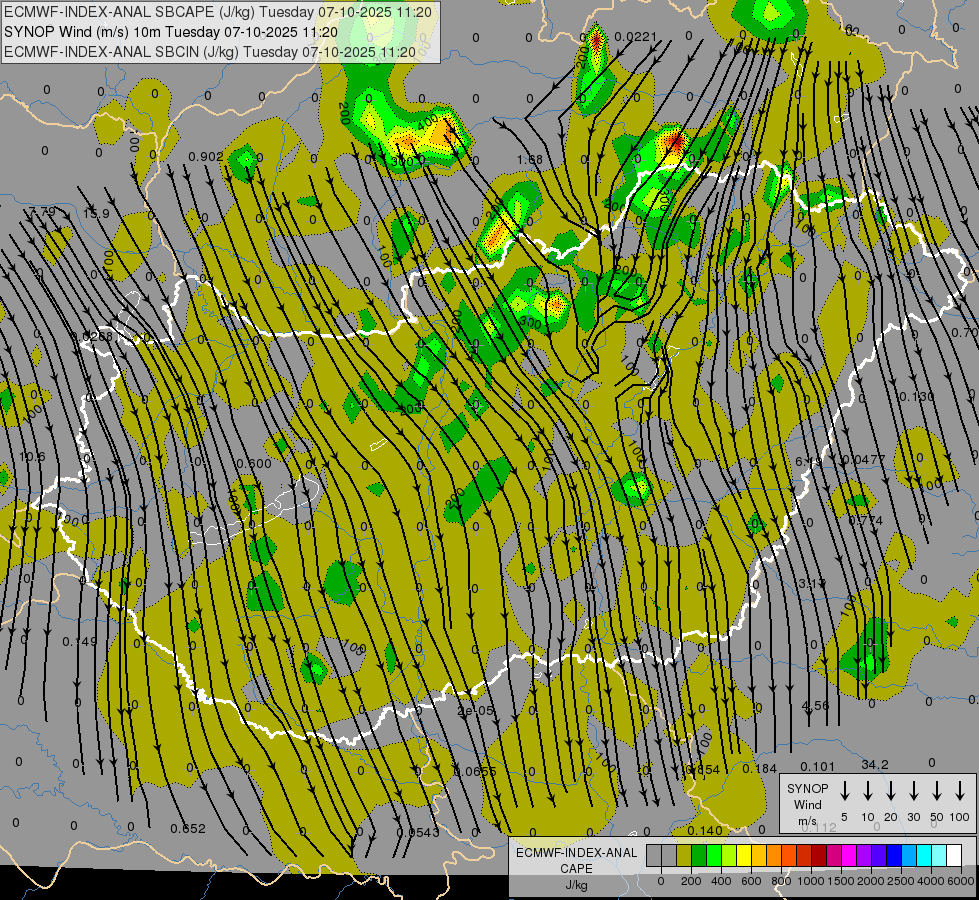Image resolution: width=979 pixels, height=900 pixels.
Task: Select the bright cyan CAPE legend swatch
Action: click(x=924, y=855)
